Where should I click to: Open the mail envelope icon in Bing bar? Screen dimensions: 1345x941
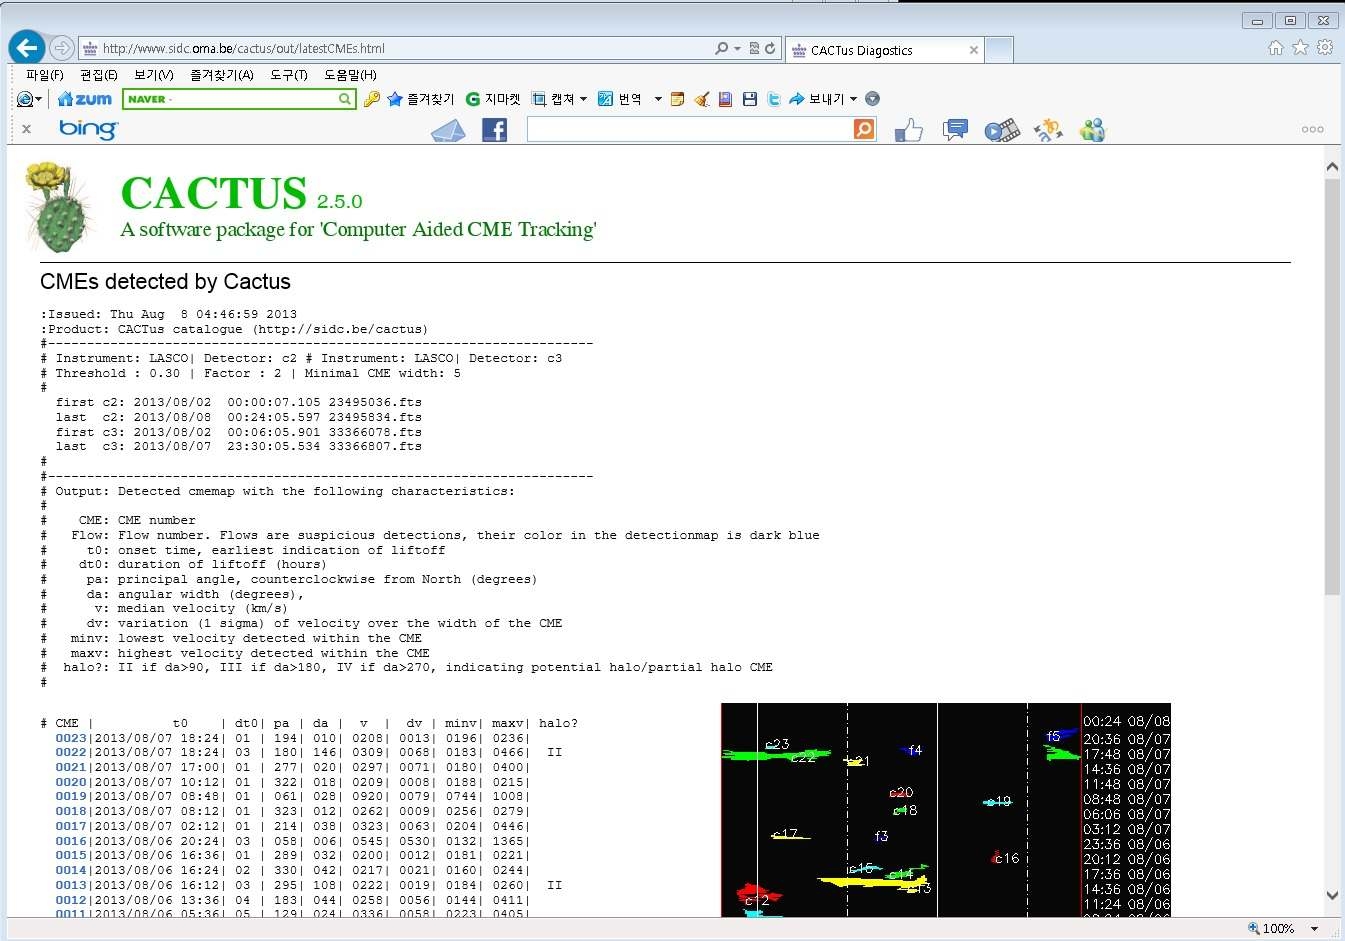[448, 130]
